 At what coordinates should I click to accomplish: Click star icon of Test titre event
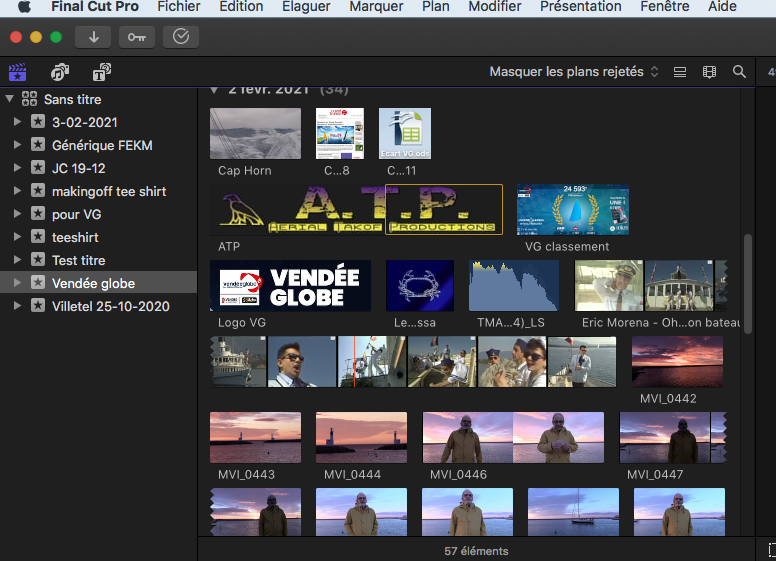pyautogui.click(x=38, y=260)
